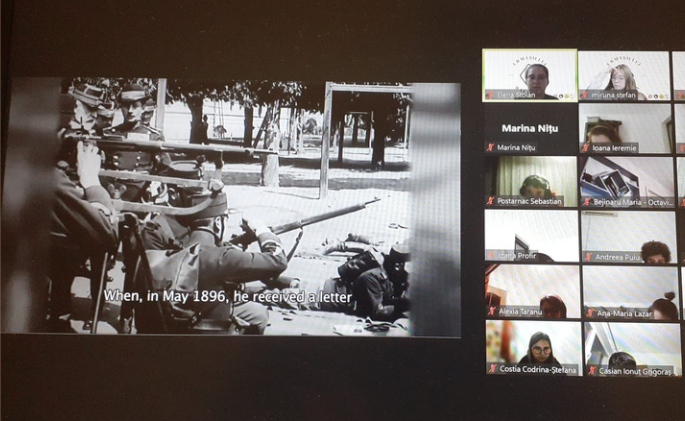
Task: Select miruna stefan's video tile
Action: [624, 76]
